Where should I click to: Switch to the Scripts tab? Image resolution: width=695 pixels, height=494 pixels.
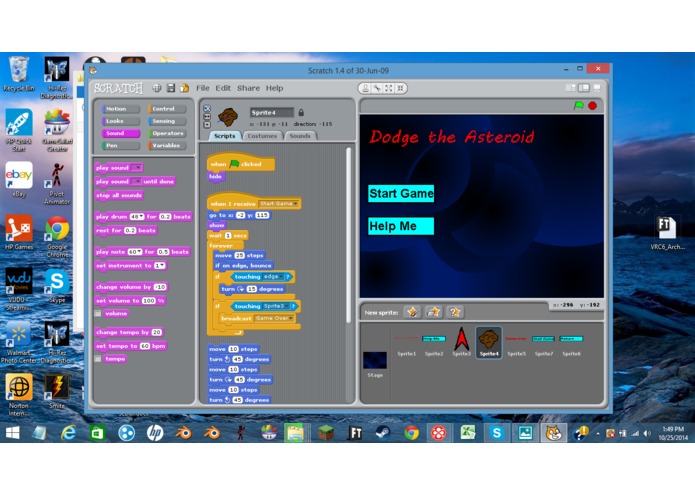pos(225,136)
